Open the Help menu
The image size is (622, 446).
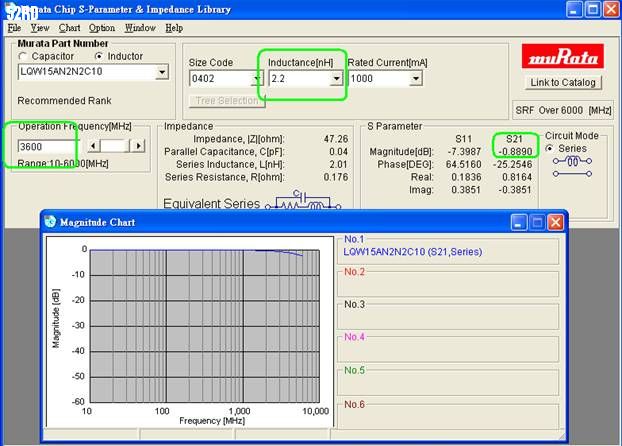tap(174, 28)
